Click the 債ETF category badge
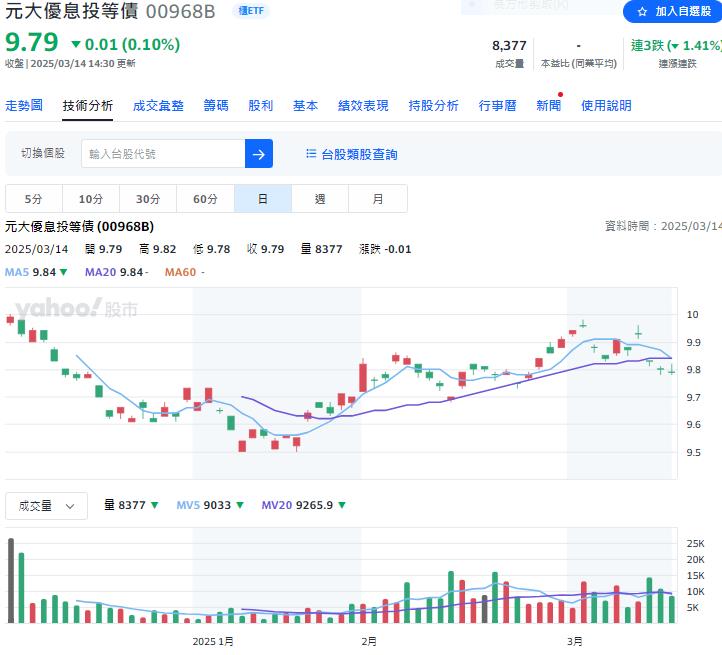This screenshot has height=655, width=722. click(x=249, y=11)
